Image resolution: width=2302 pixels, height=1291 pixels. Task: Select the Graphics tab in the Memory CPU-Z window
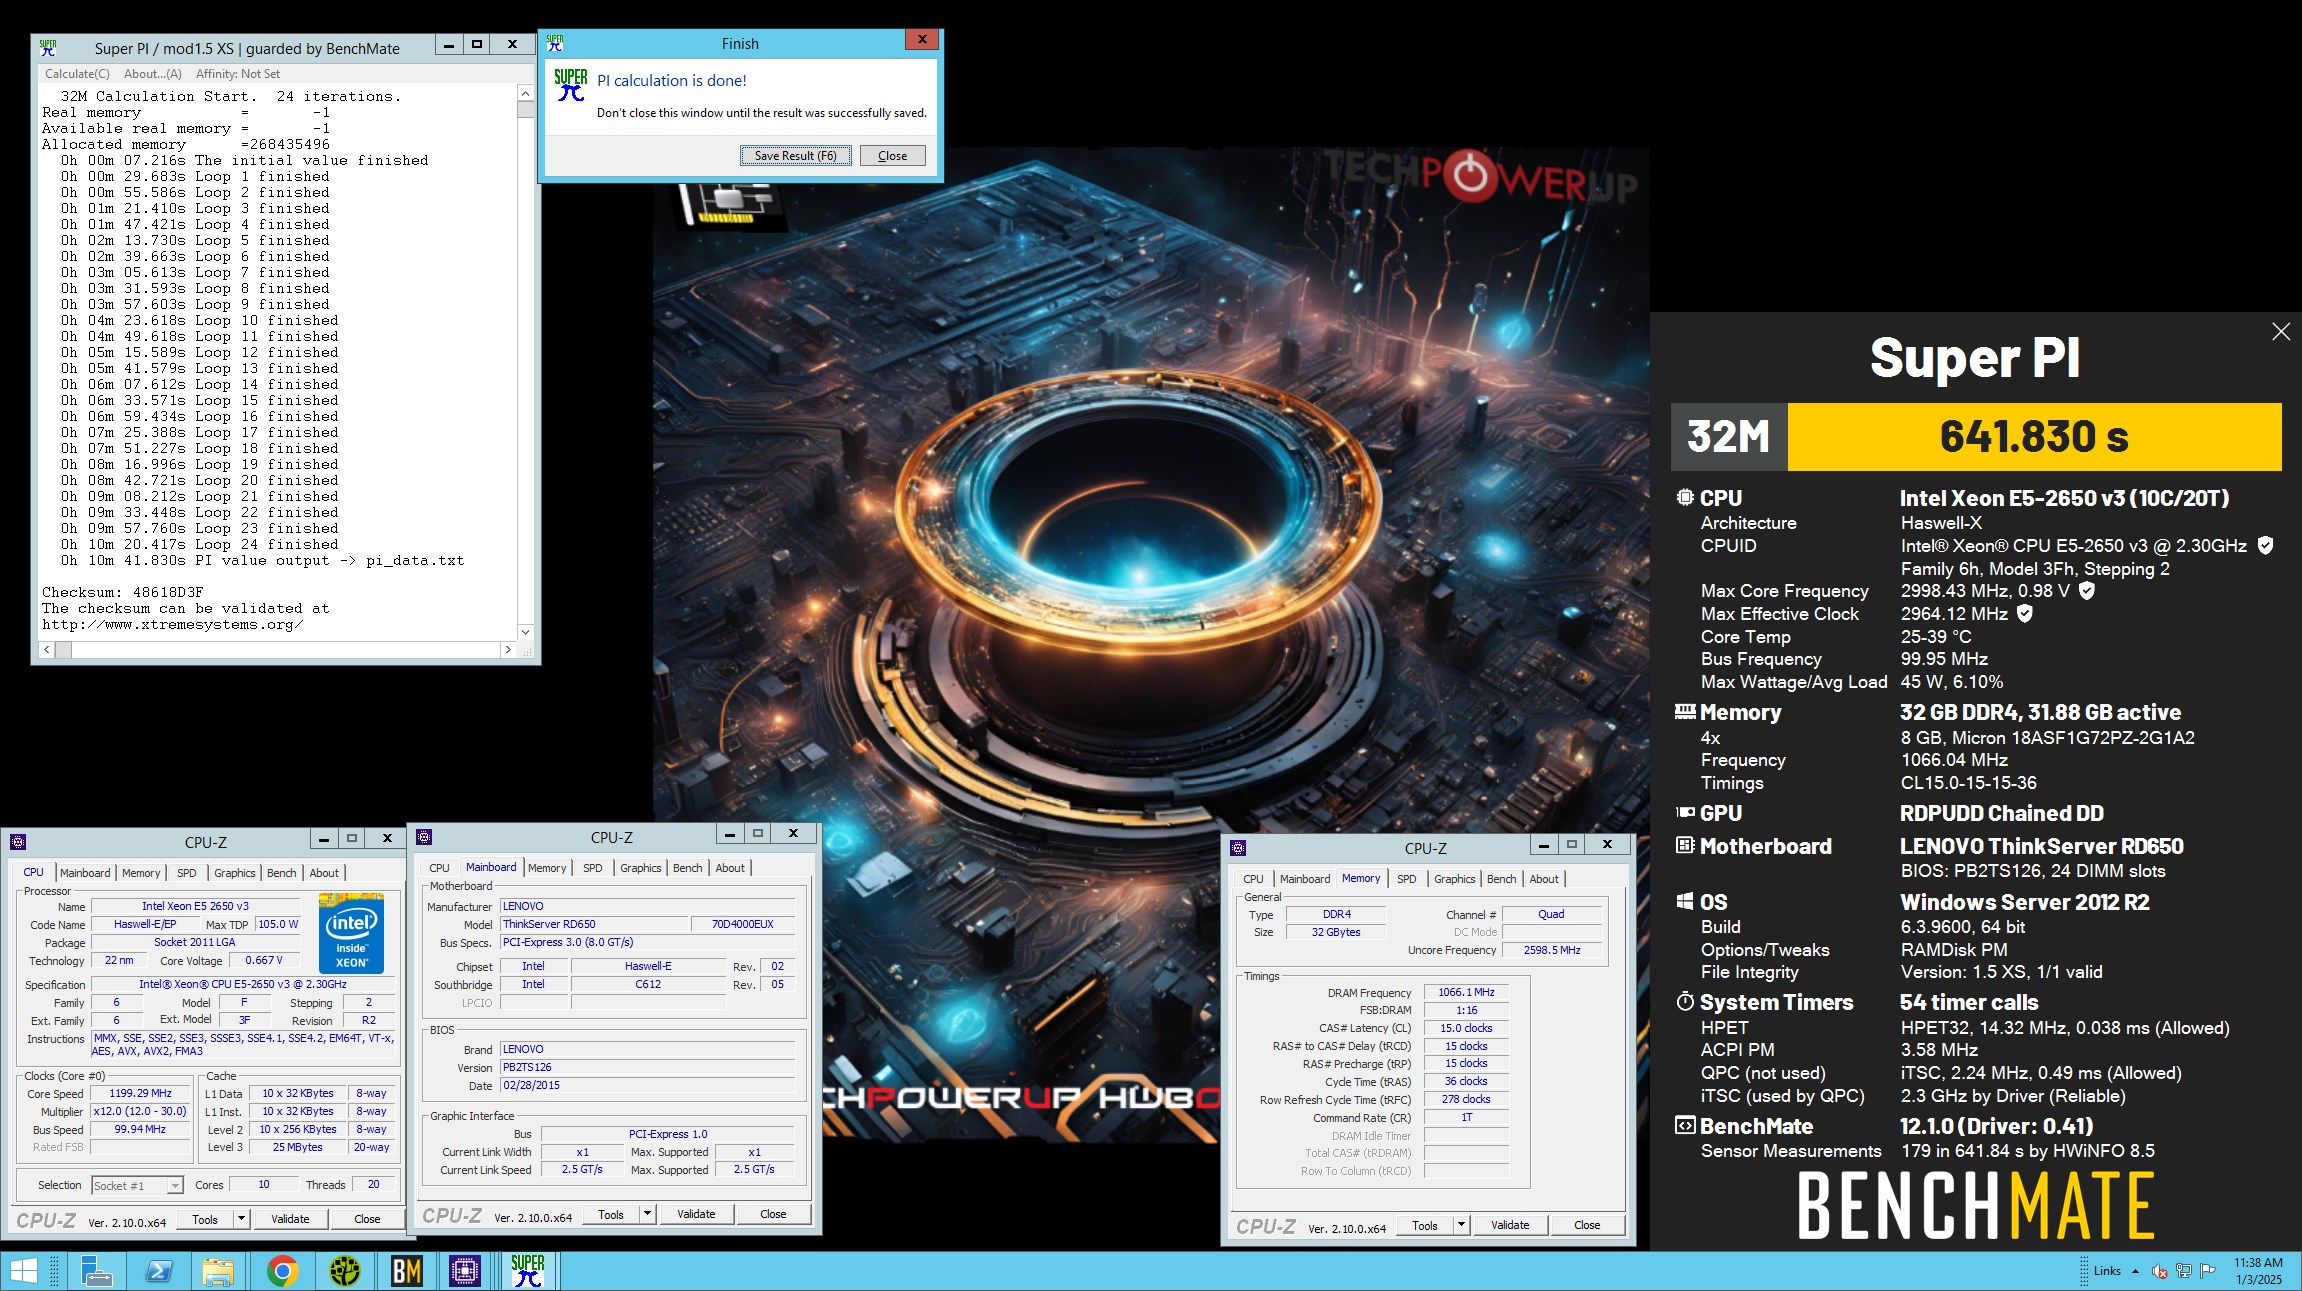pyautogui.click(x=1454, y=879)
